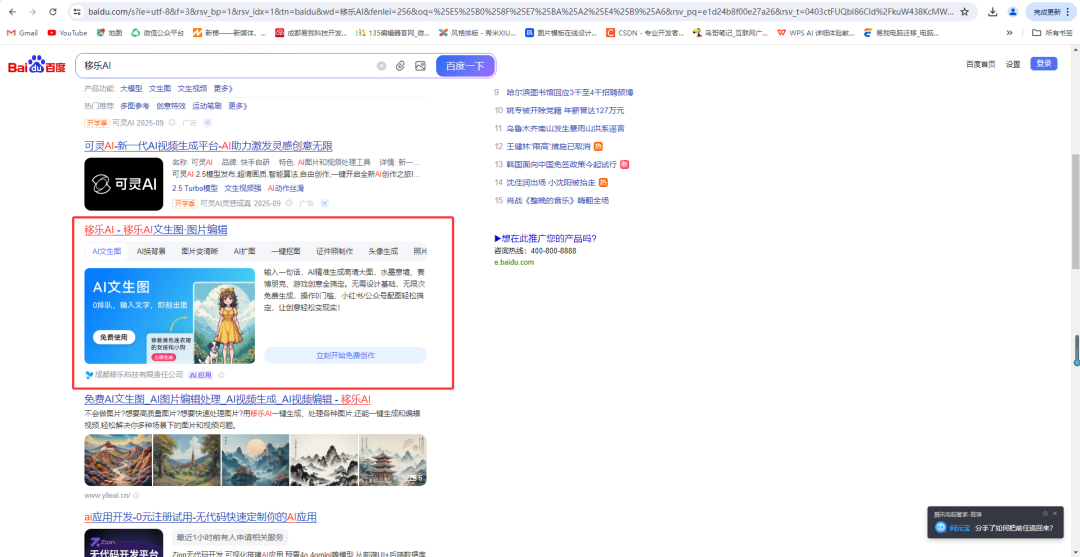Open the 可灵AI-新一代AI视频生成平台 result title
The width and height of the screenshot is (1080, 557).
pos(208,146)
